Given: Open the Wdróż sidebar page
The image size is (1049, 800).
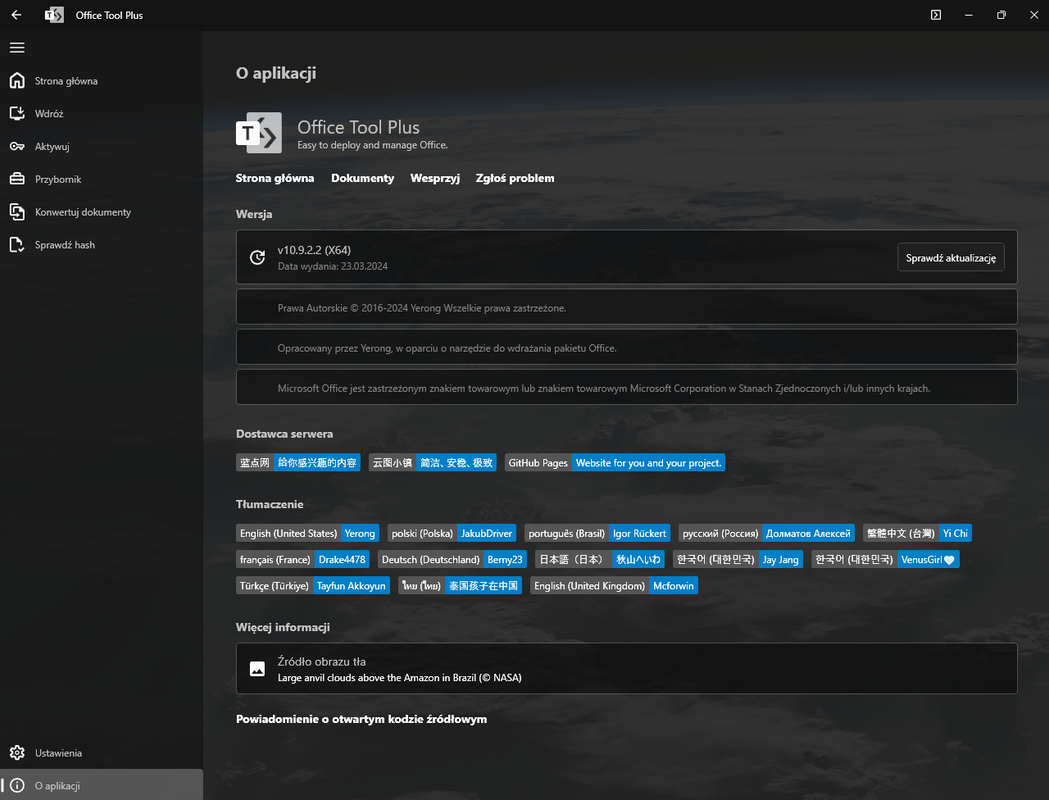Looking at the screenshot, I should pyautogui.click(x=102, y=114).
